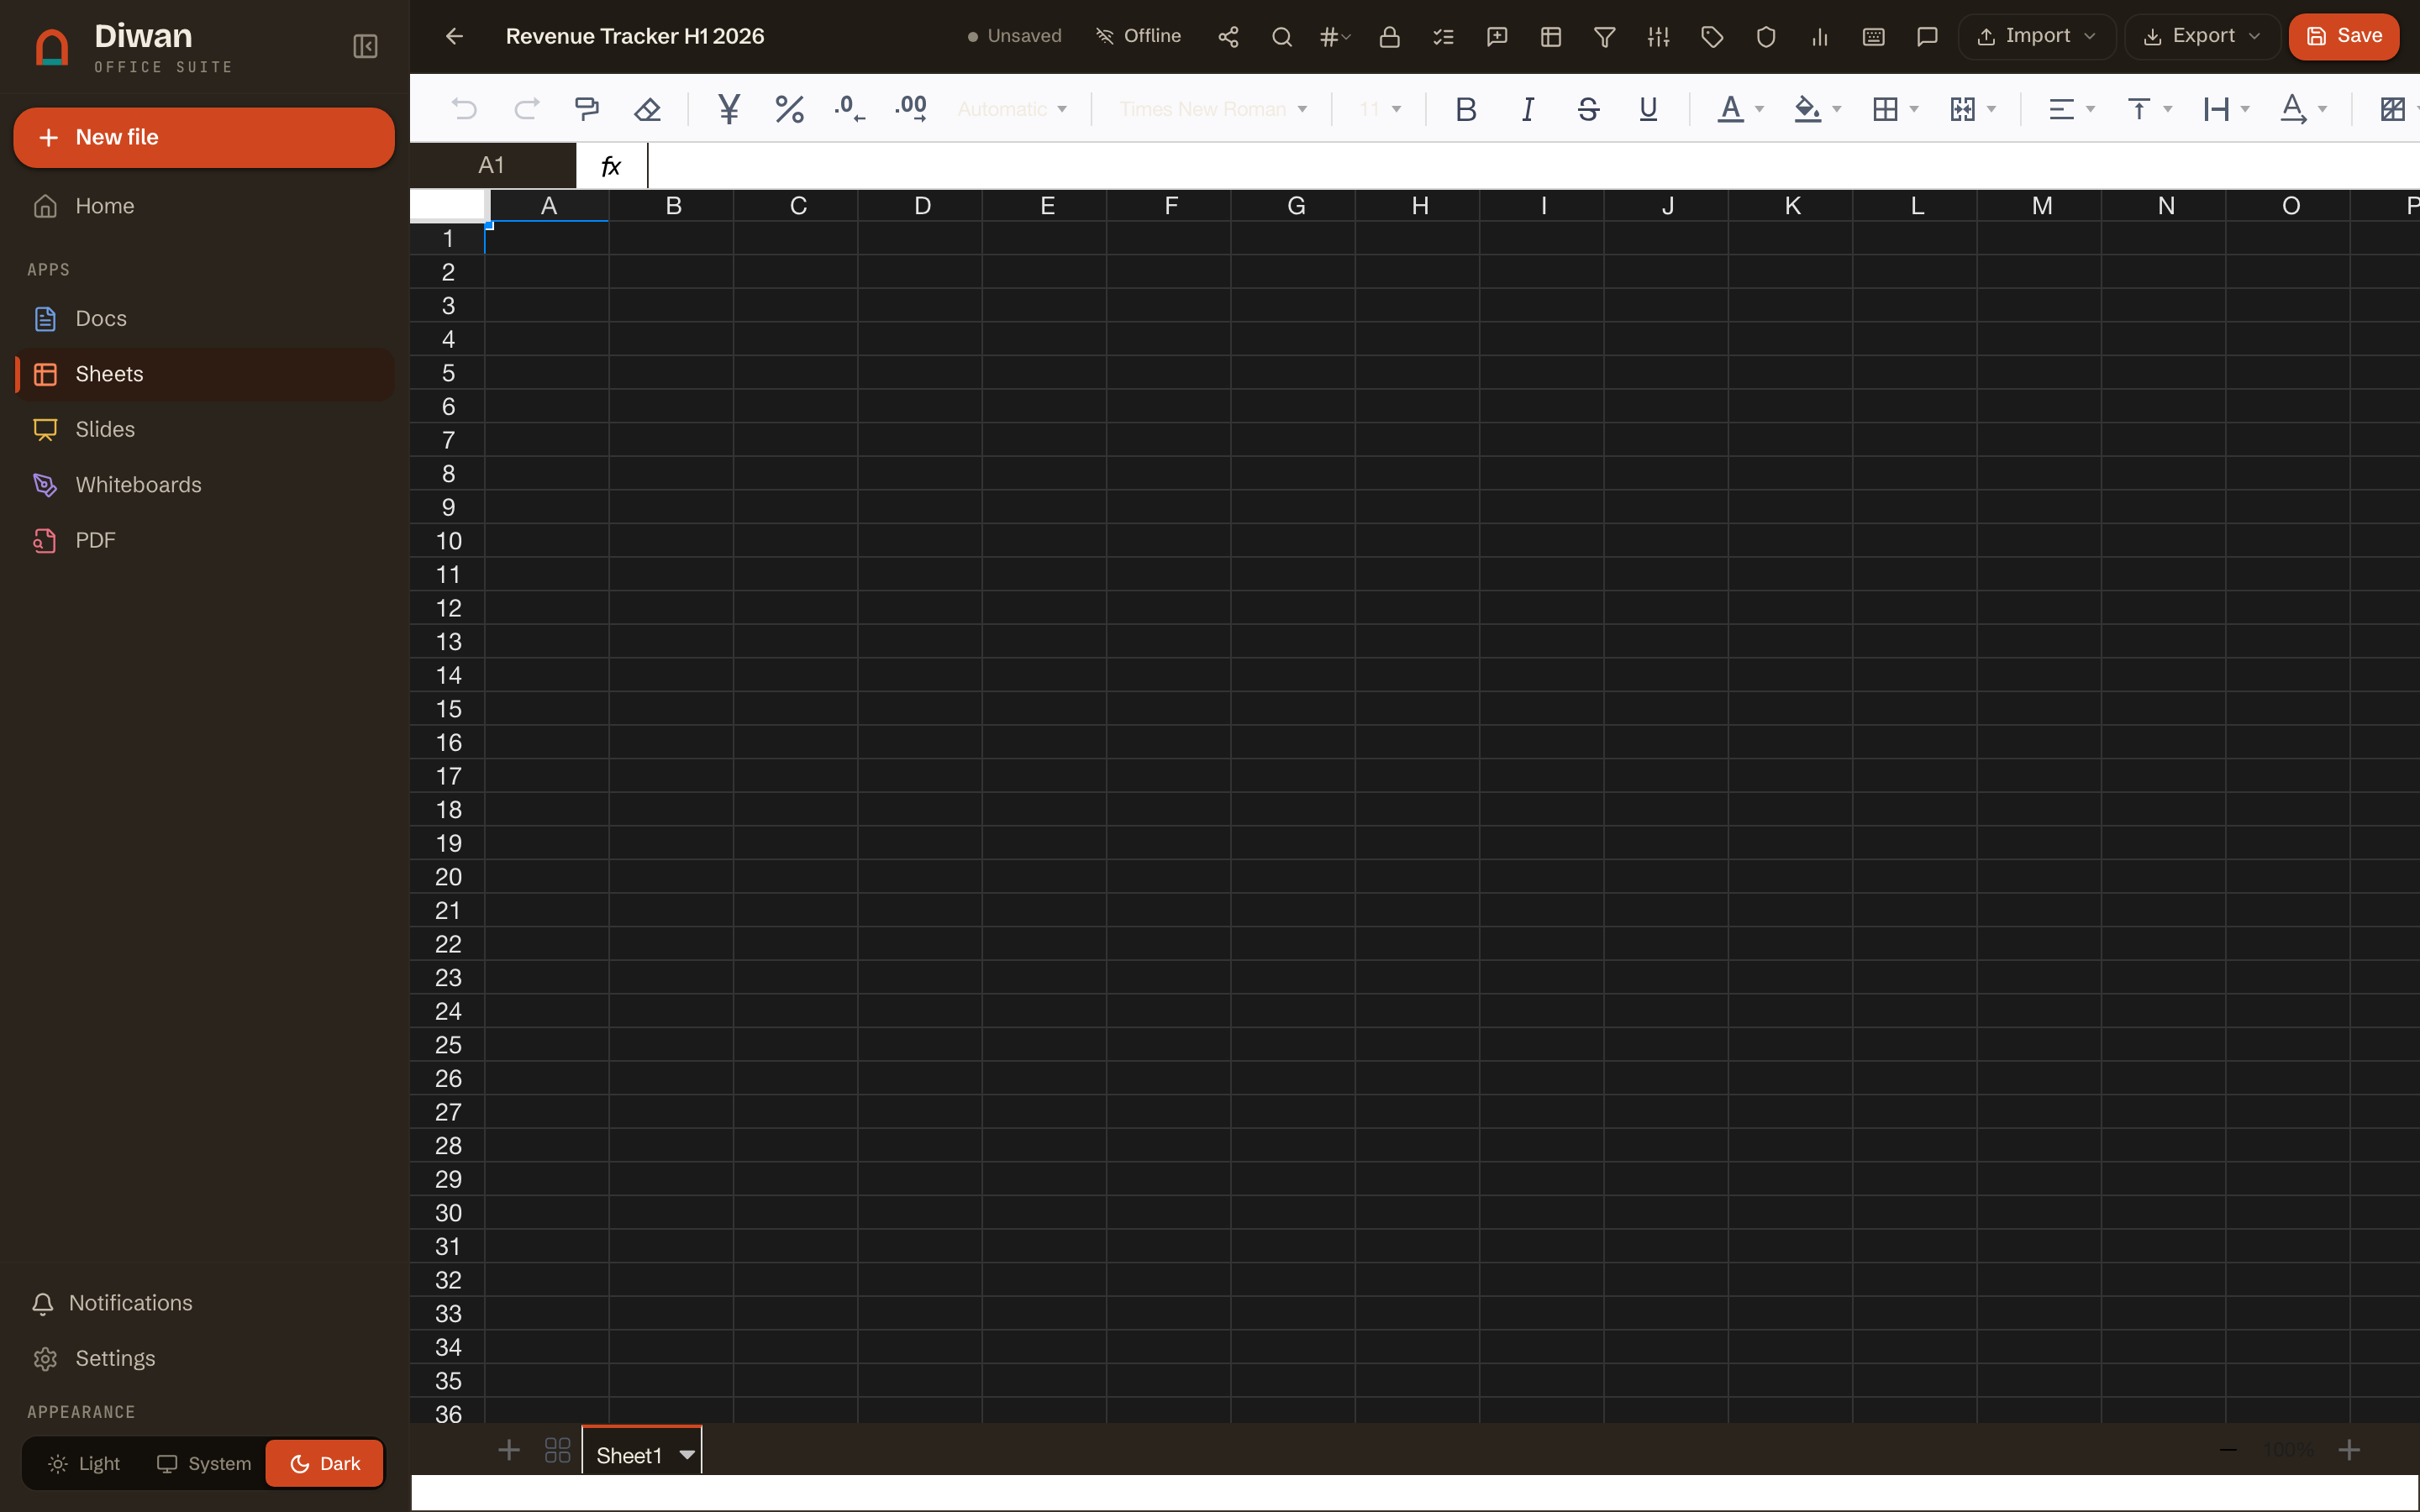Open Settings
The width and height of the screenshot is (2420, 1512).
[x=204, y=1359]
